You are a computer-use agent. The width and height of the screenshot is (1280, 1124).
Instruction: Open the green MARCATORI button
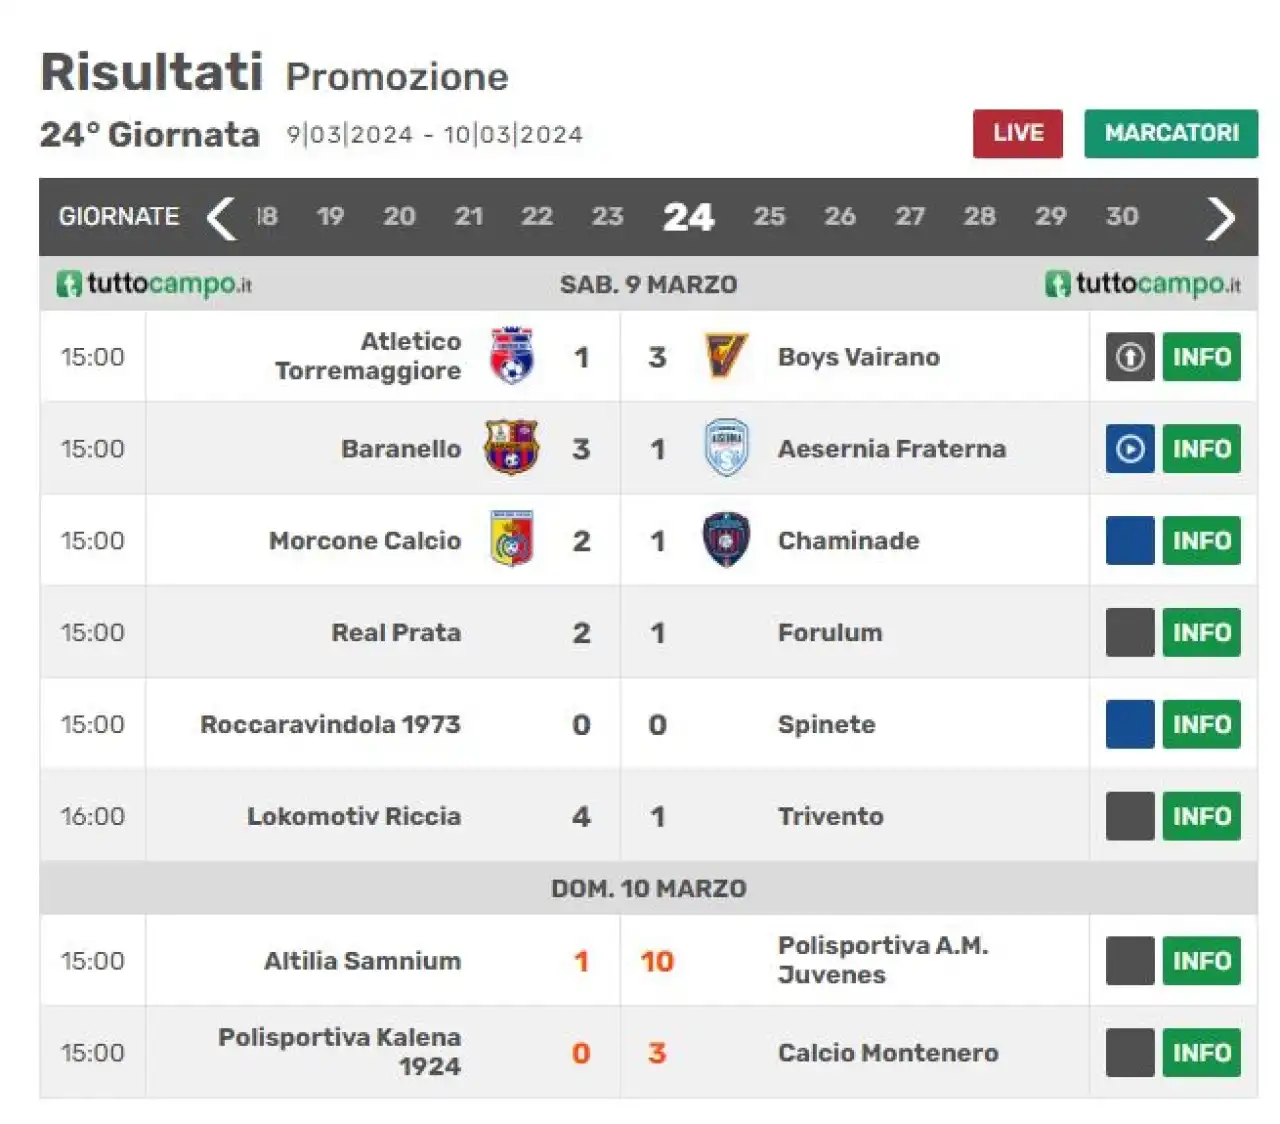click(x=1171, y=133)
